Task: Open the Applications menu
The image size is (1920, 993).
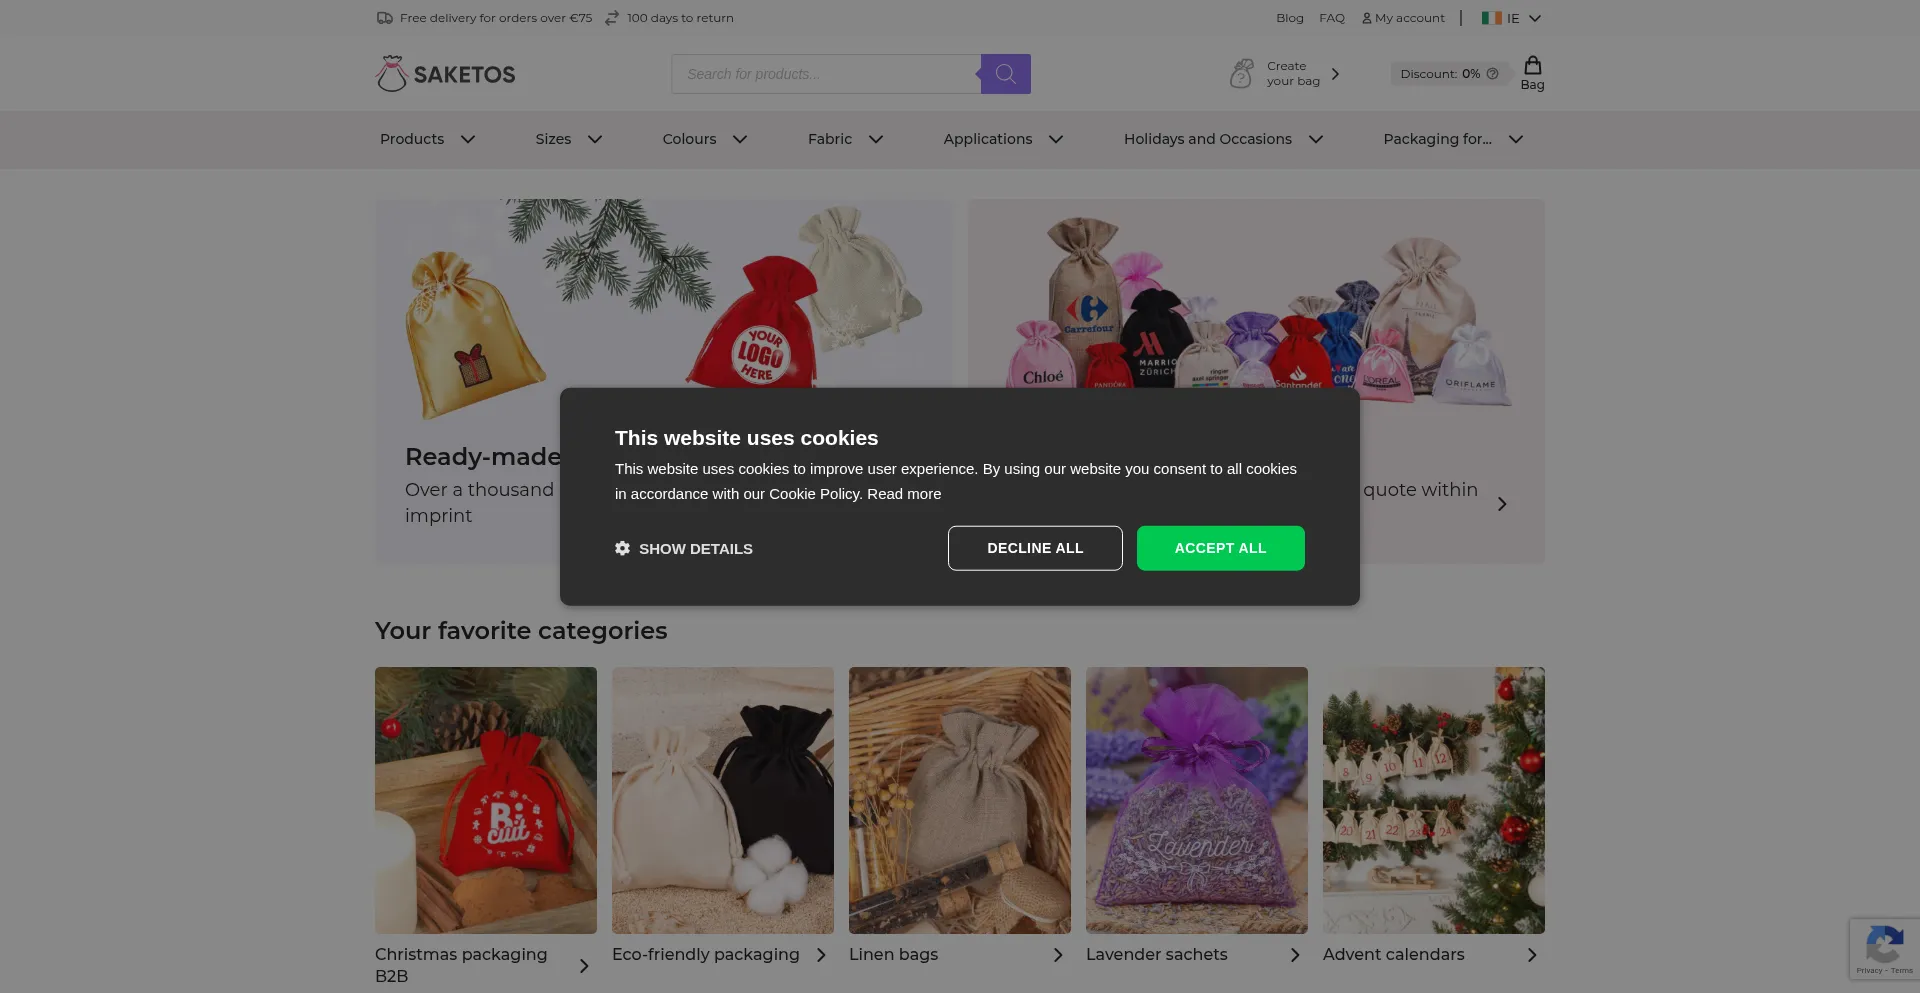Action: click(x=988, y=139)
